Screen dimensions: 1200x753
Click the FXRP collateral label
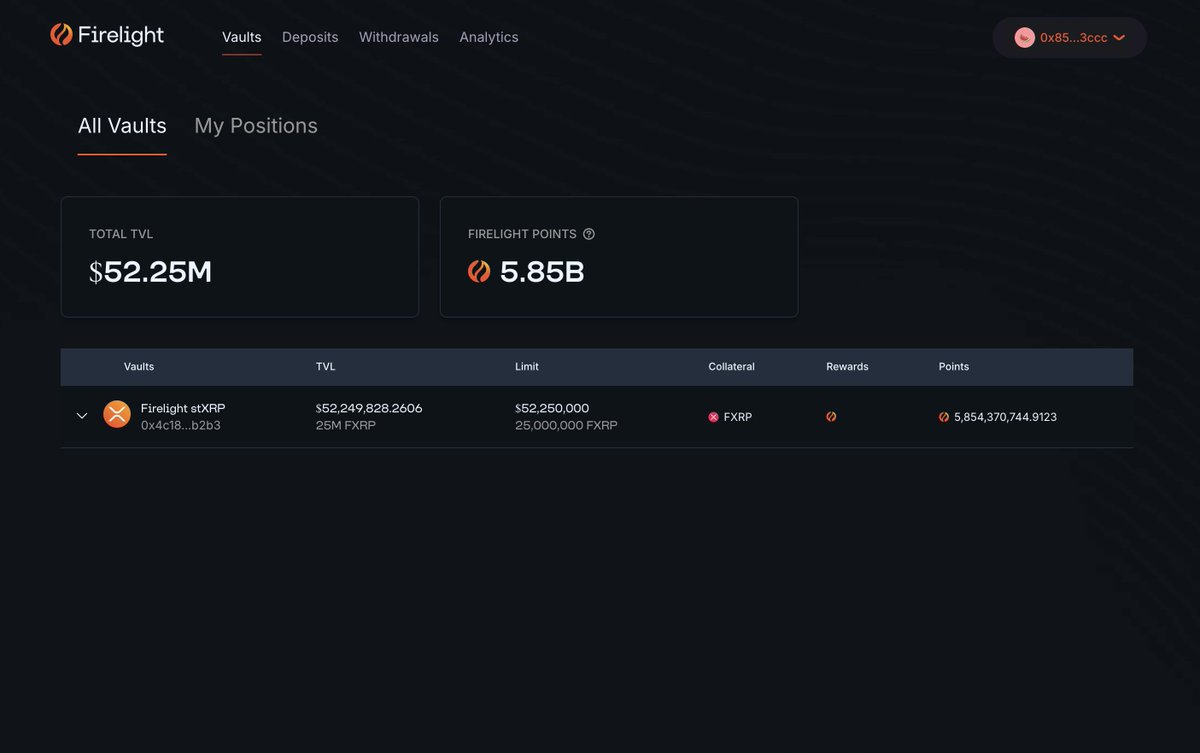738,417
